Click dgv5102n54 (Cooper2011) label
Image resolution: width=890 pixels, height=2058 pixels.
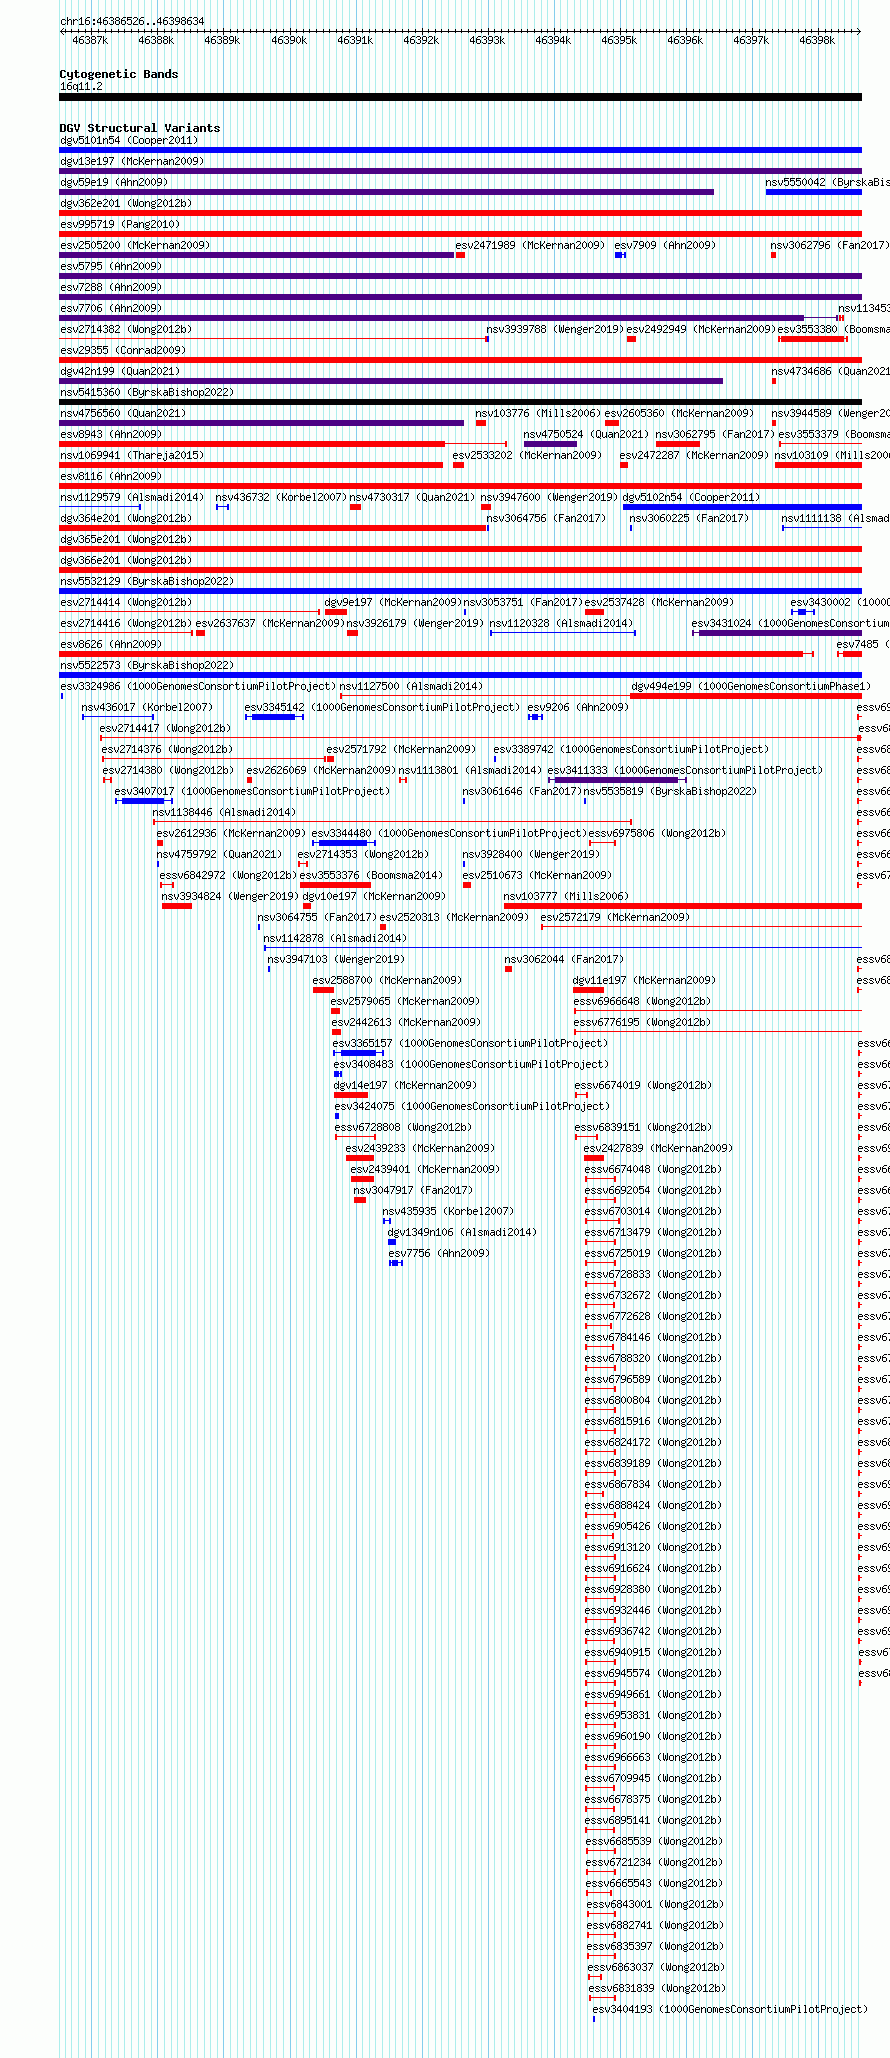[x=692, y=497]
